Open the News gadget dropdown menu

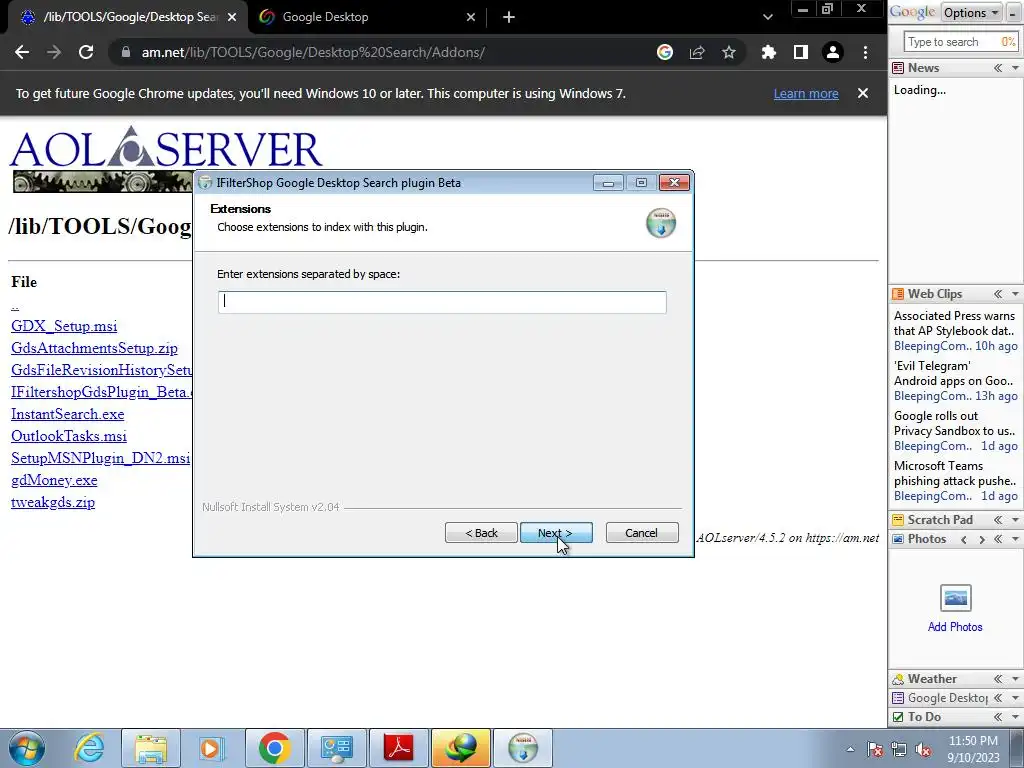tap(1015, 68)
